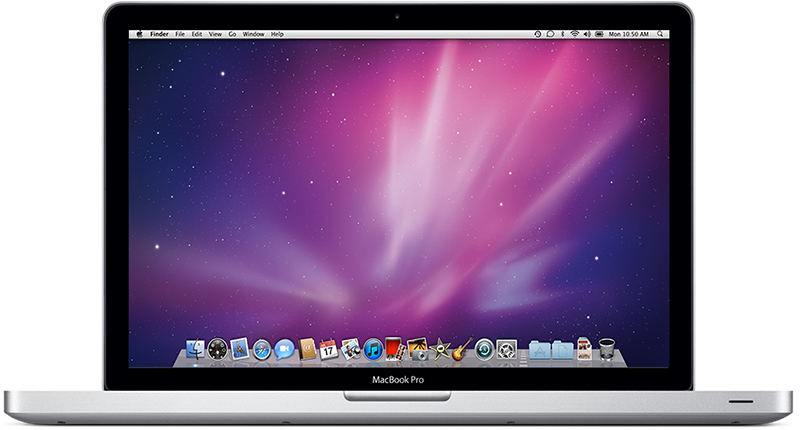
Task: Open the Trash in dock
Action: (x=607, y=349)
